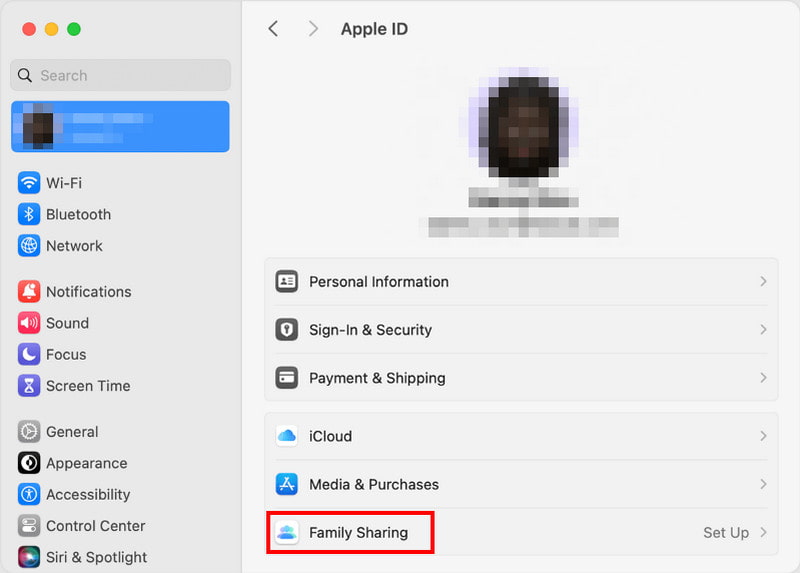This screenshot has width=800, height=573.
Task: Click the Notifications bell icon
Action: (29, 291)
